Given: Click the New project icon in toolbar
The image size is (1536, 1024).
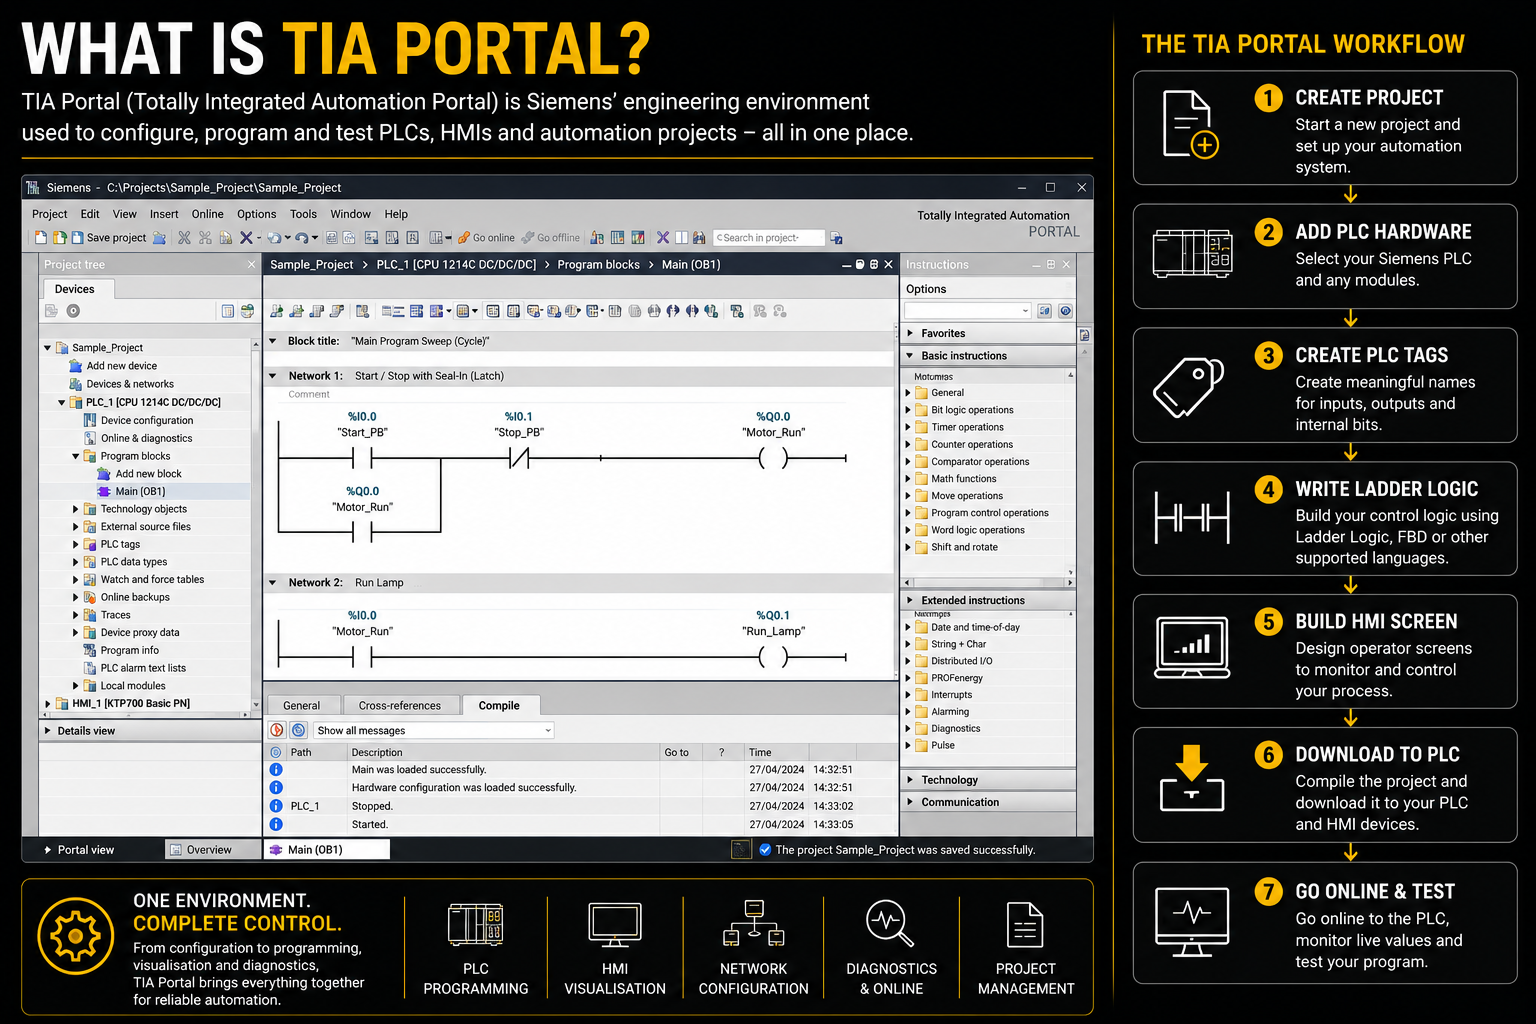Looking at the screenshot, I should point(41,238).
